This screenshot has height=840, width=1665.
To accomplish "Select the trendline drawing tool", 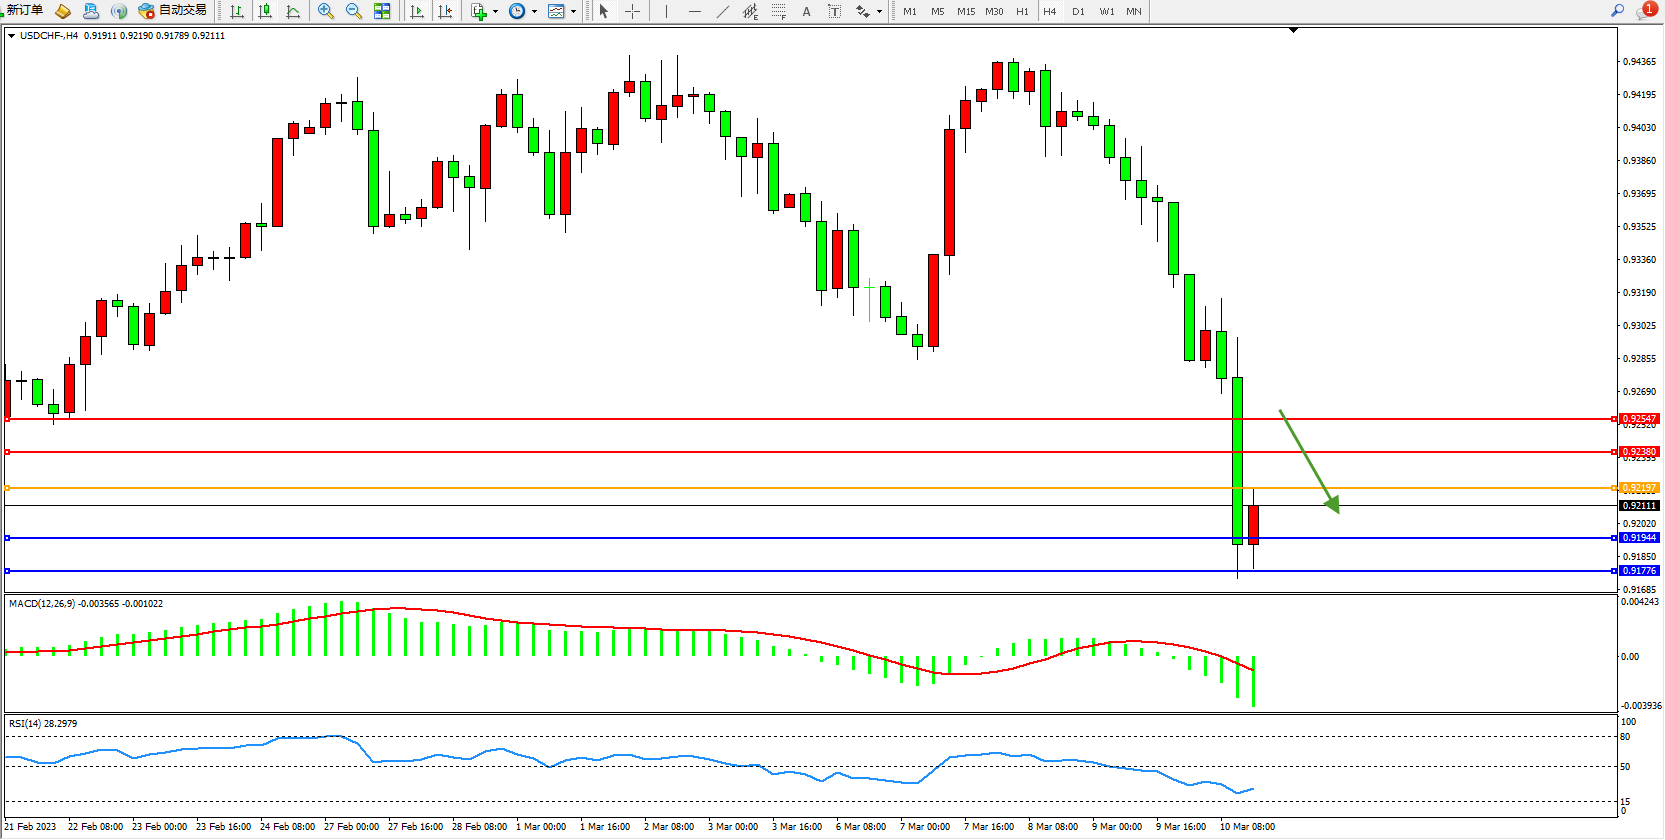I will 723,11.
